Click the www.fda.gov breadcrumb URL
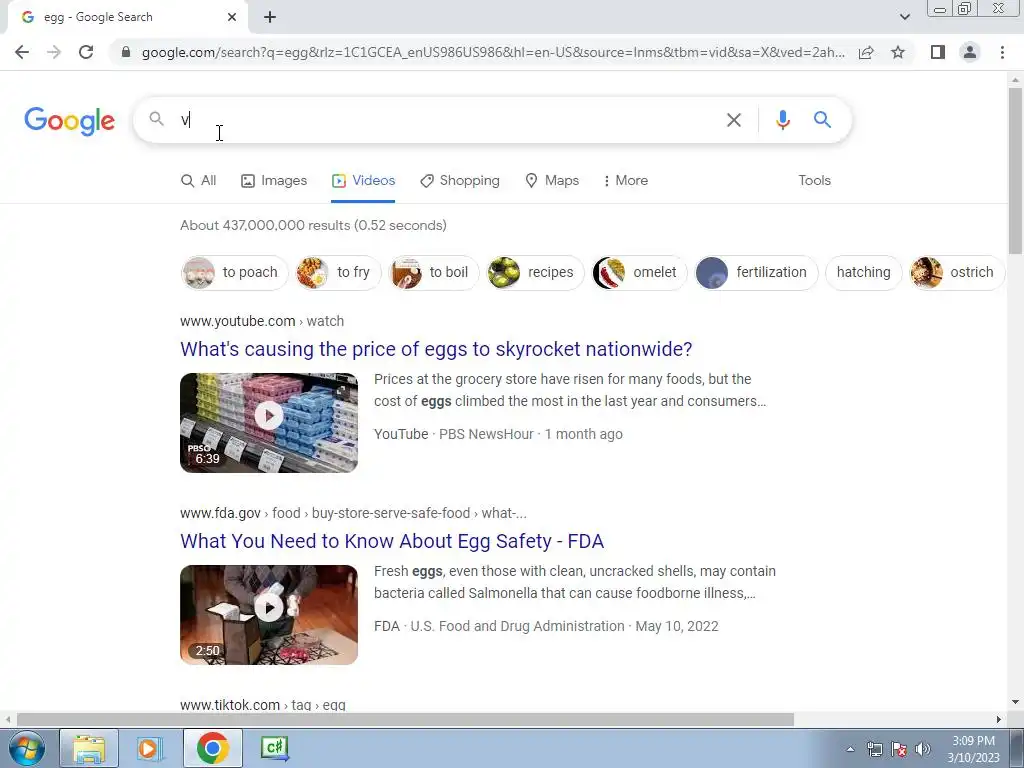Image resolution: width=1024 pixels, height=768 pixels. click(353, 513)
